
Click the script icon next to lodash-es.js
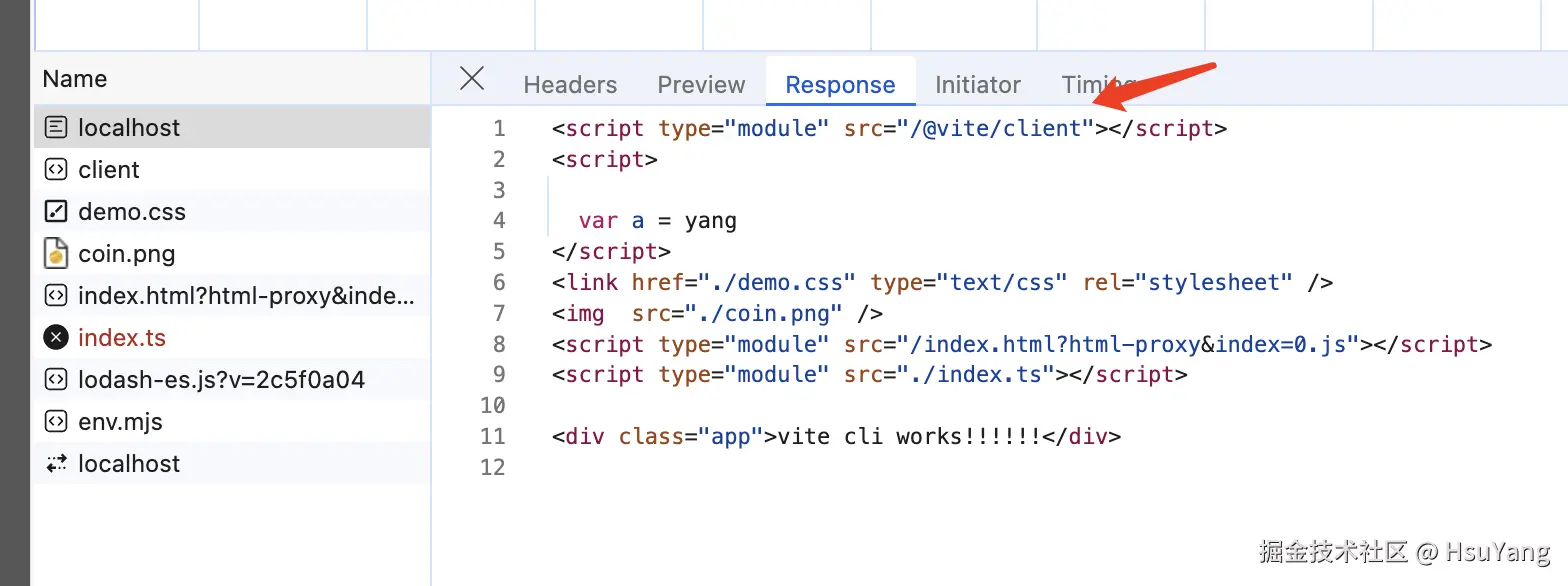click(56, 380)
